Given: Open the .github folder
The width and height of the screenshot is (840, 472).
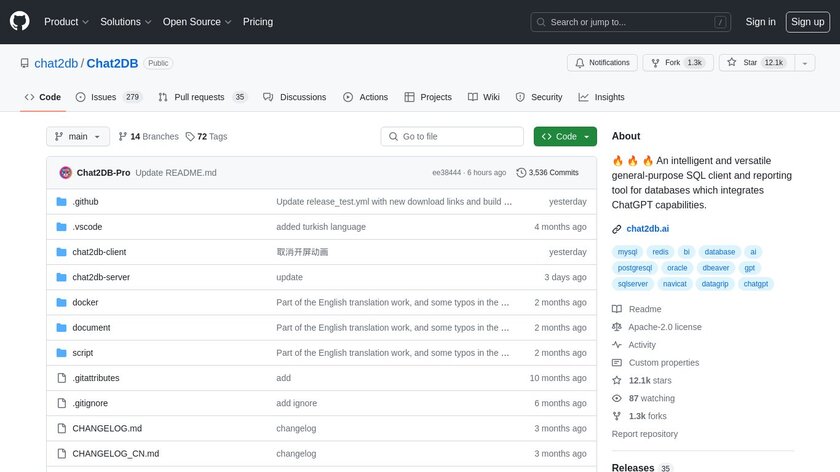Looking at the screenshot, I should pos(85,202).
